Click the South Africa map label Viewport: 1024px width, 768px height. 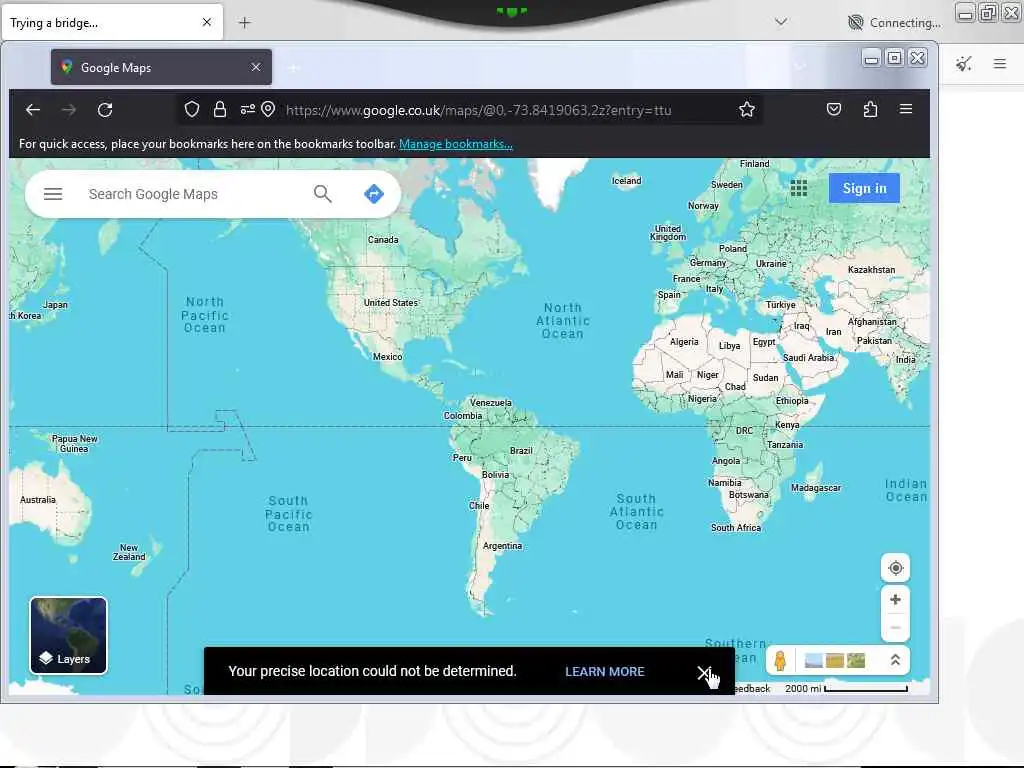[736, 528]
